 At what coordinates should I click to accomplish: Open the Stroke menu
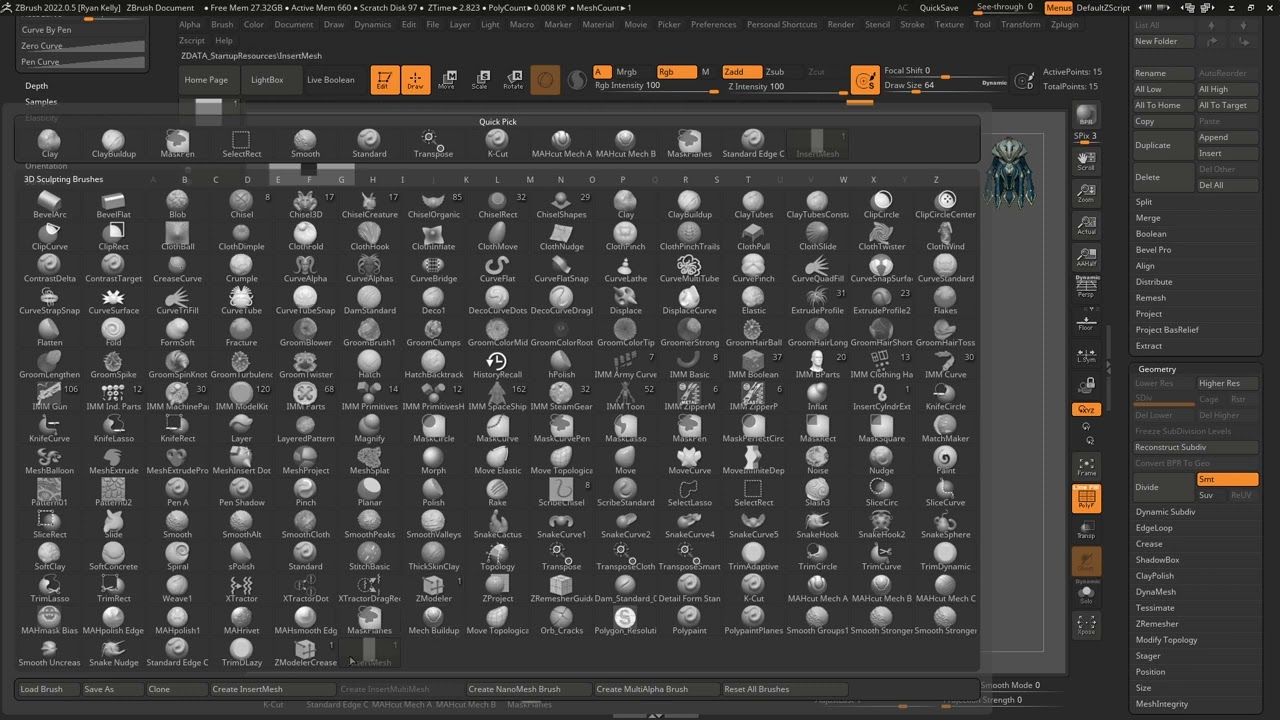[x=912, y=24]
